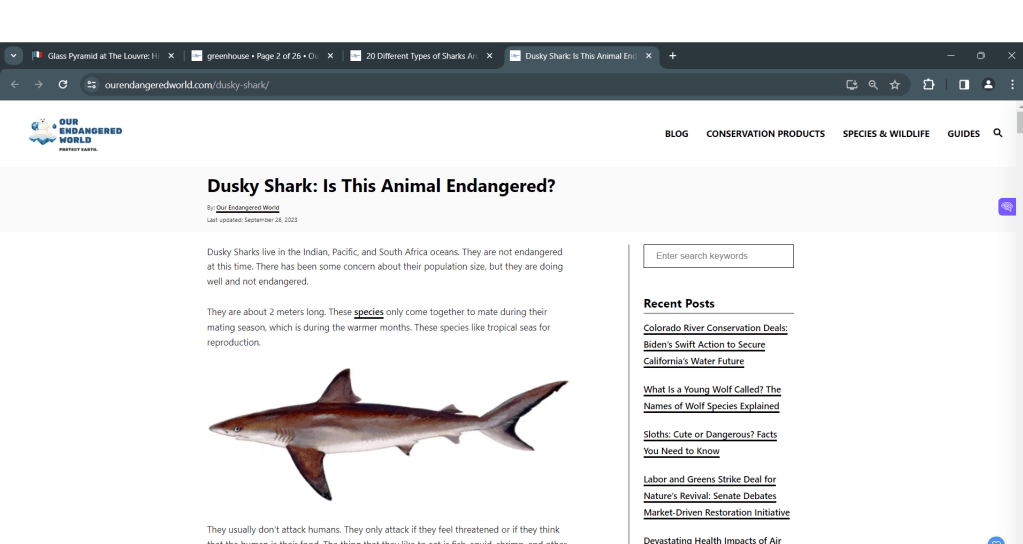Open the browser extensions puzzle icon
1023x544 pixels.
coord(929,85)
